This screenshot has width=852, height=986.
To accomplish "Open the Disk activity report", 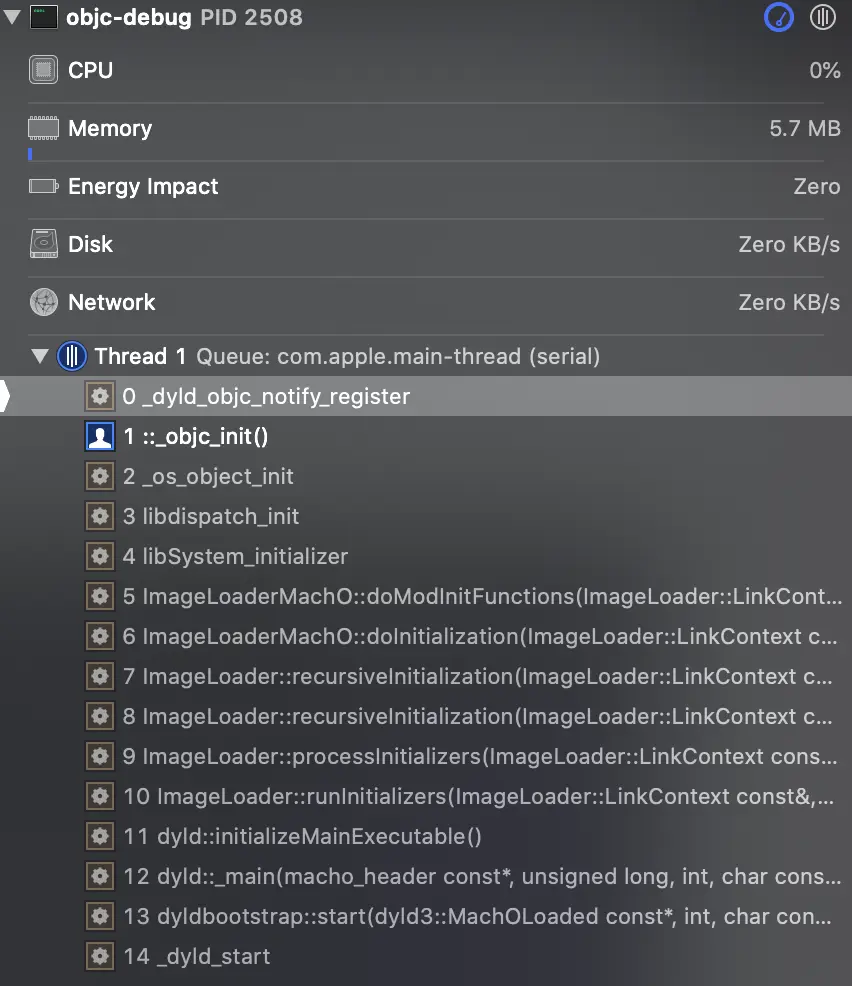I will pos(90,244).
